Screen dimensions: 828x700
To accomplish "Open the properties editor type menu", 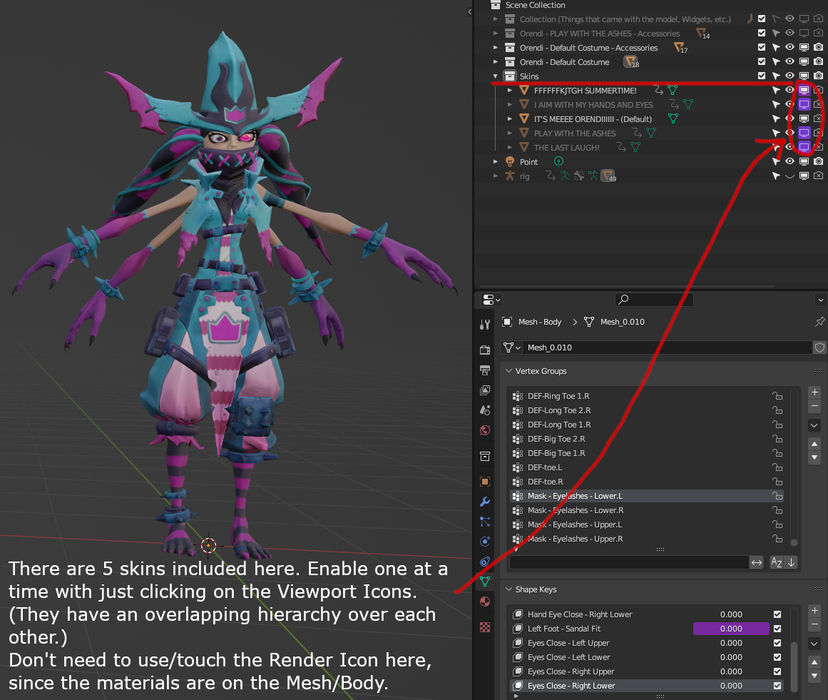I will click(491, 300).
